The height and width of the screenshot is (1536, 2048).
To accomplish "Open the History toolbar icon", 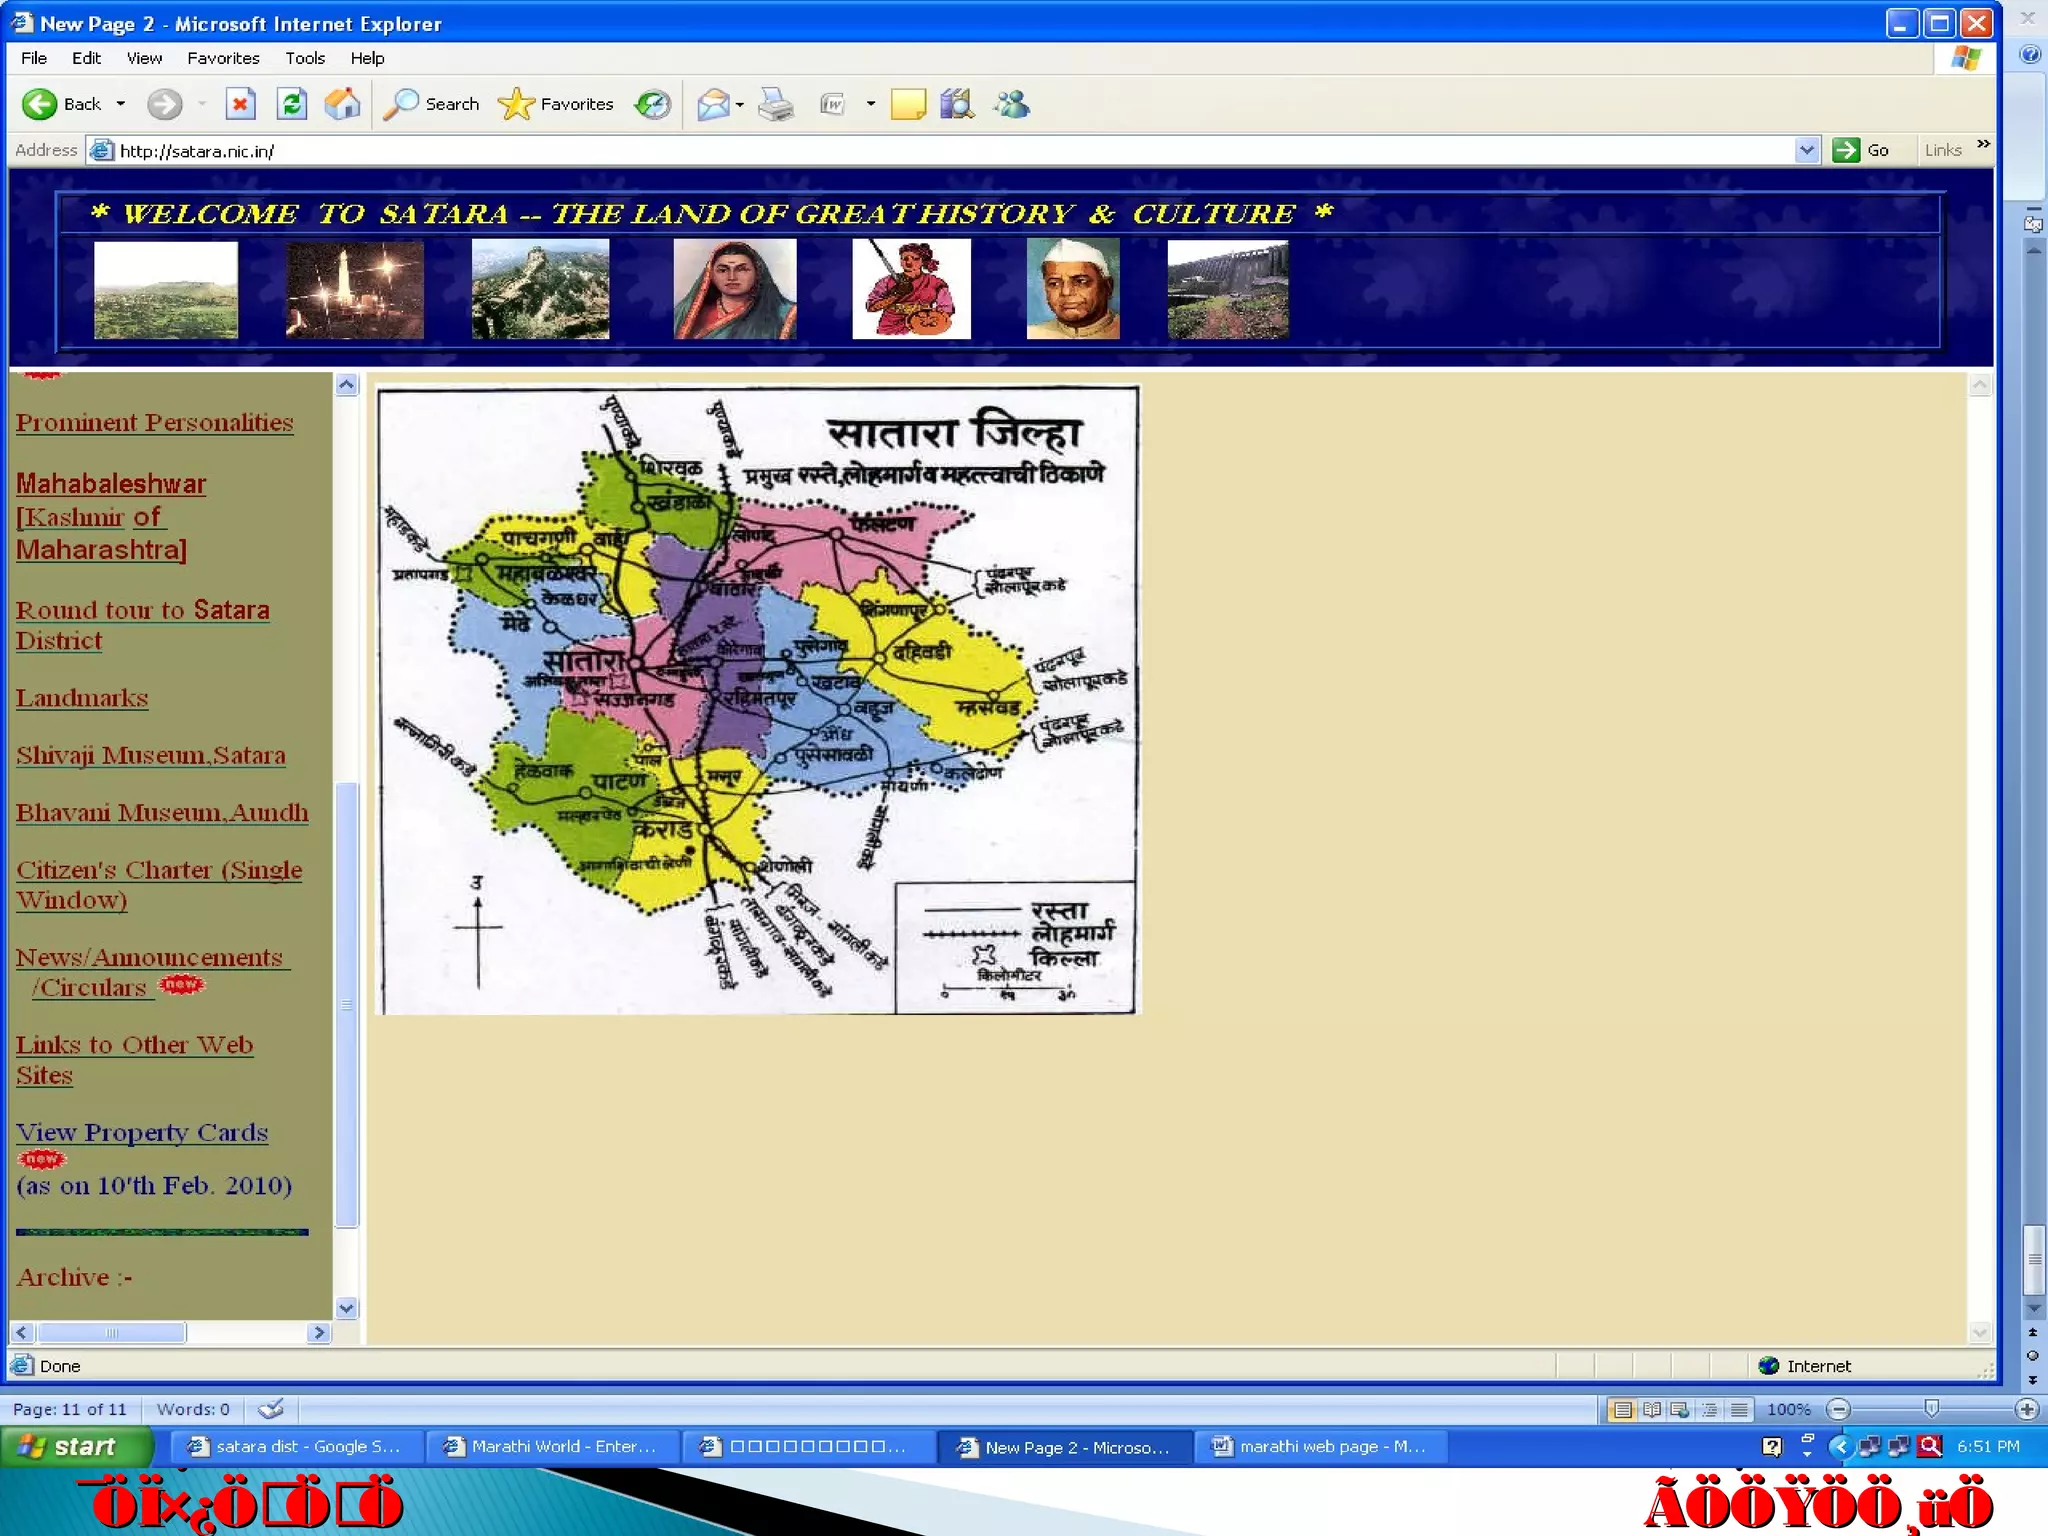I will click(653, 104).
